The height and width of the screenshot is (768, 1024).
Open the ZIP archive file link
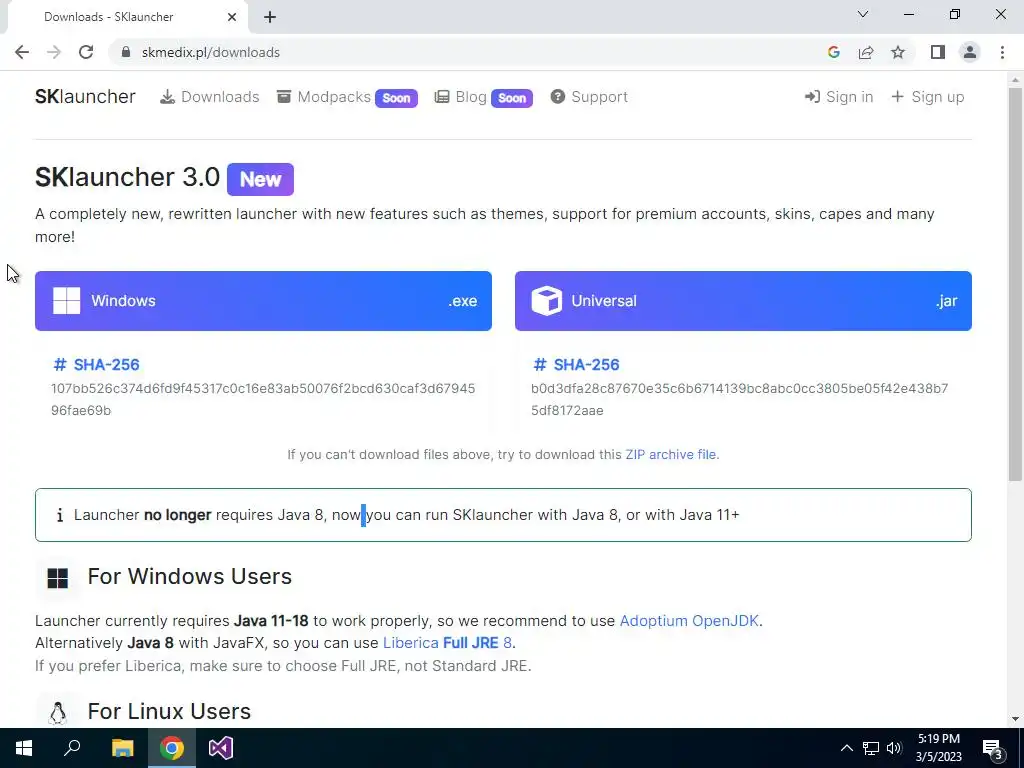click(671, 455)
